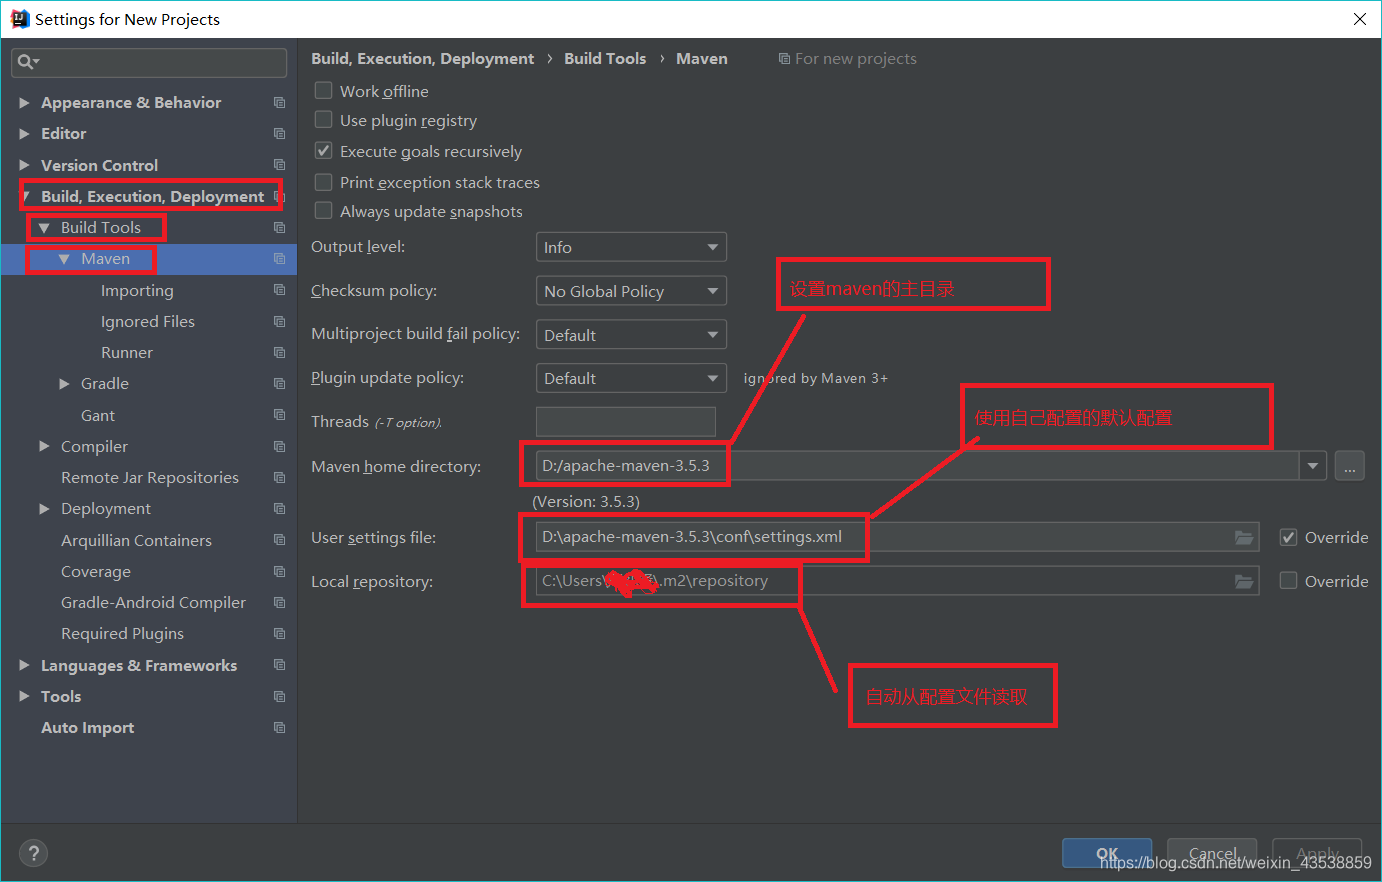Click project-level icon next to Languages & Frameworks
The image size is (1382, 882).
pyautogui.click(x=279, y=665)
